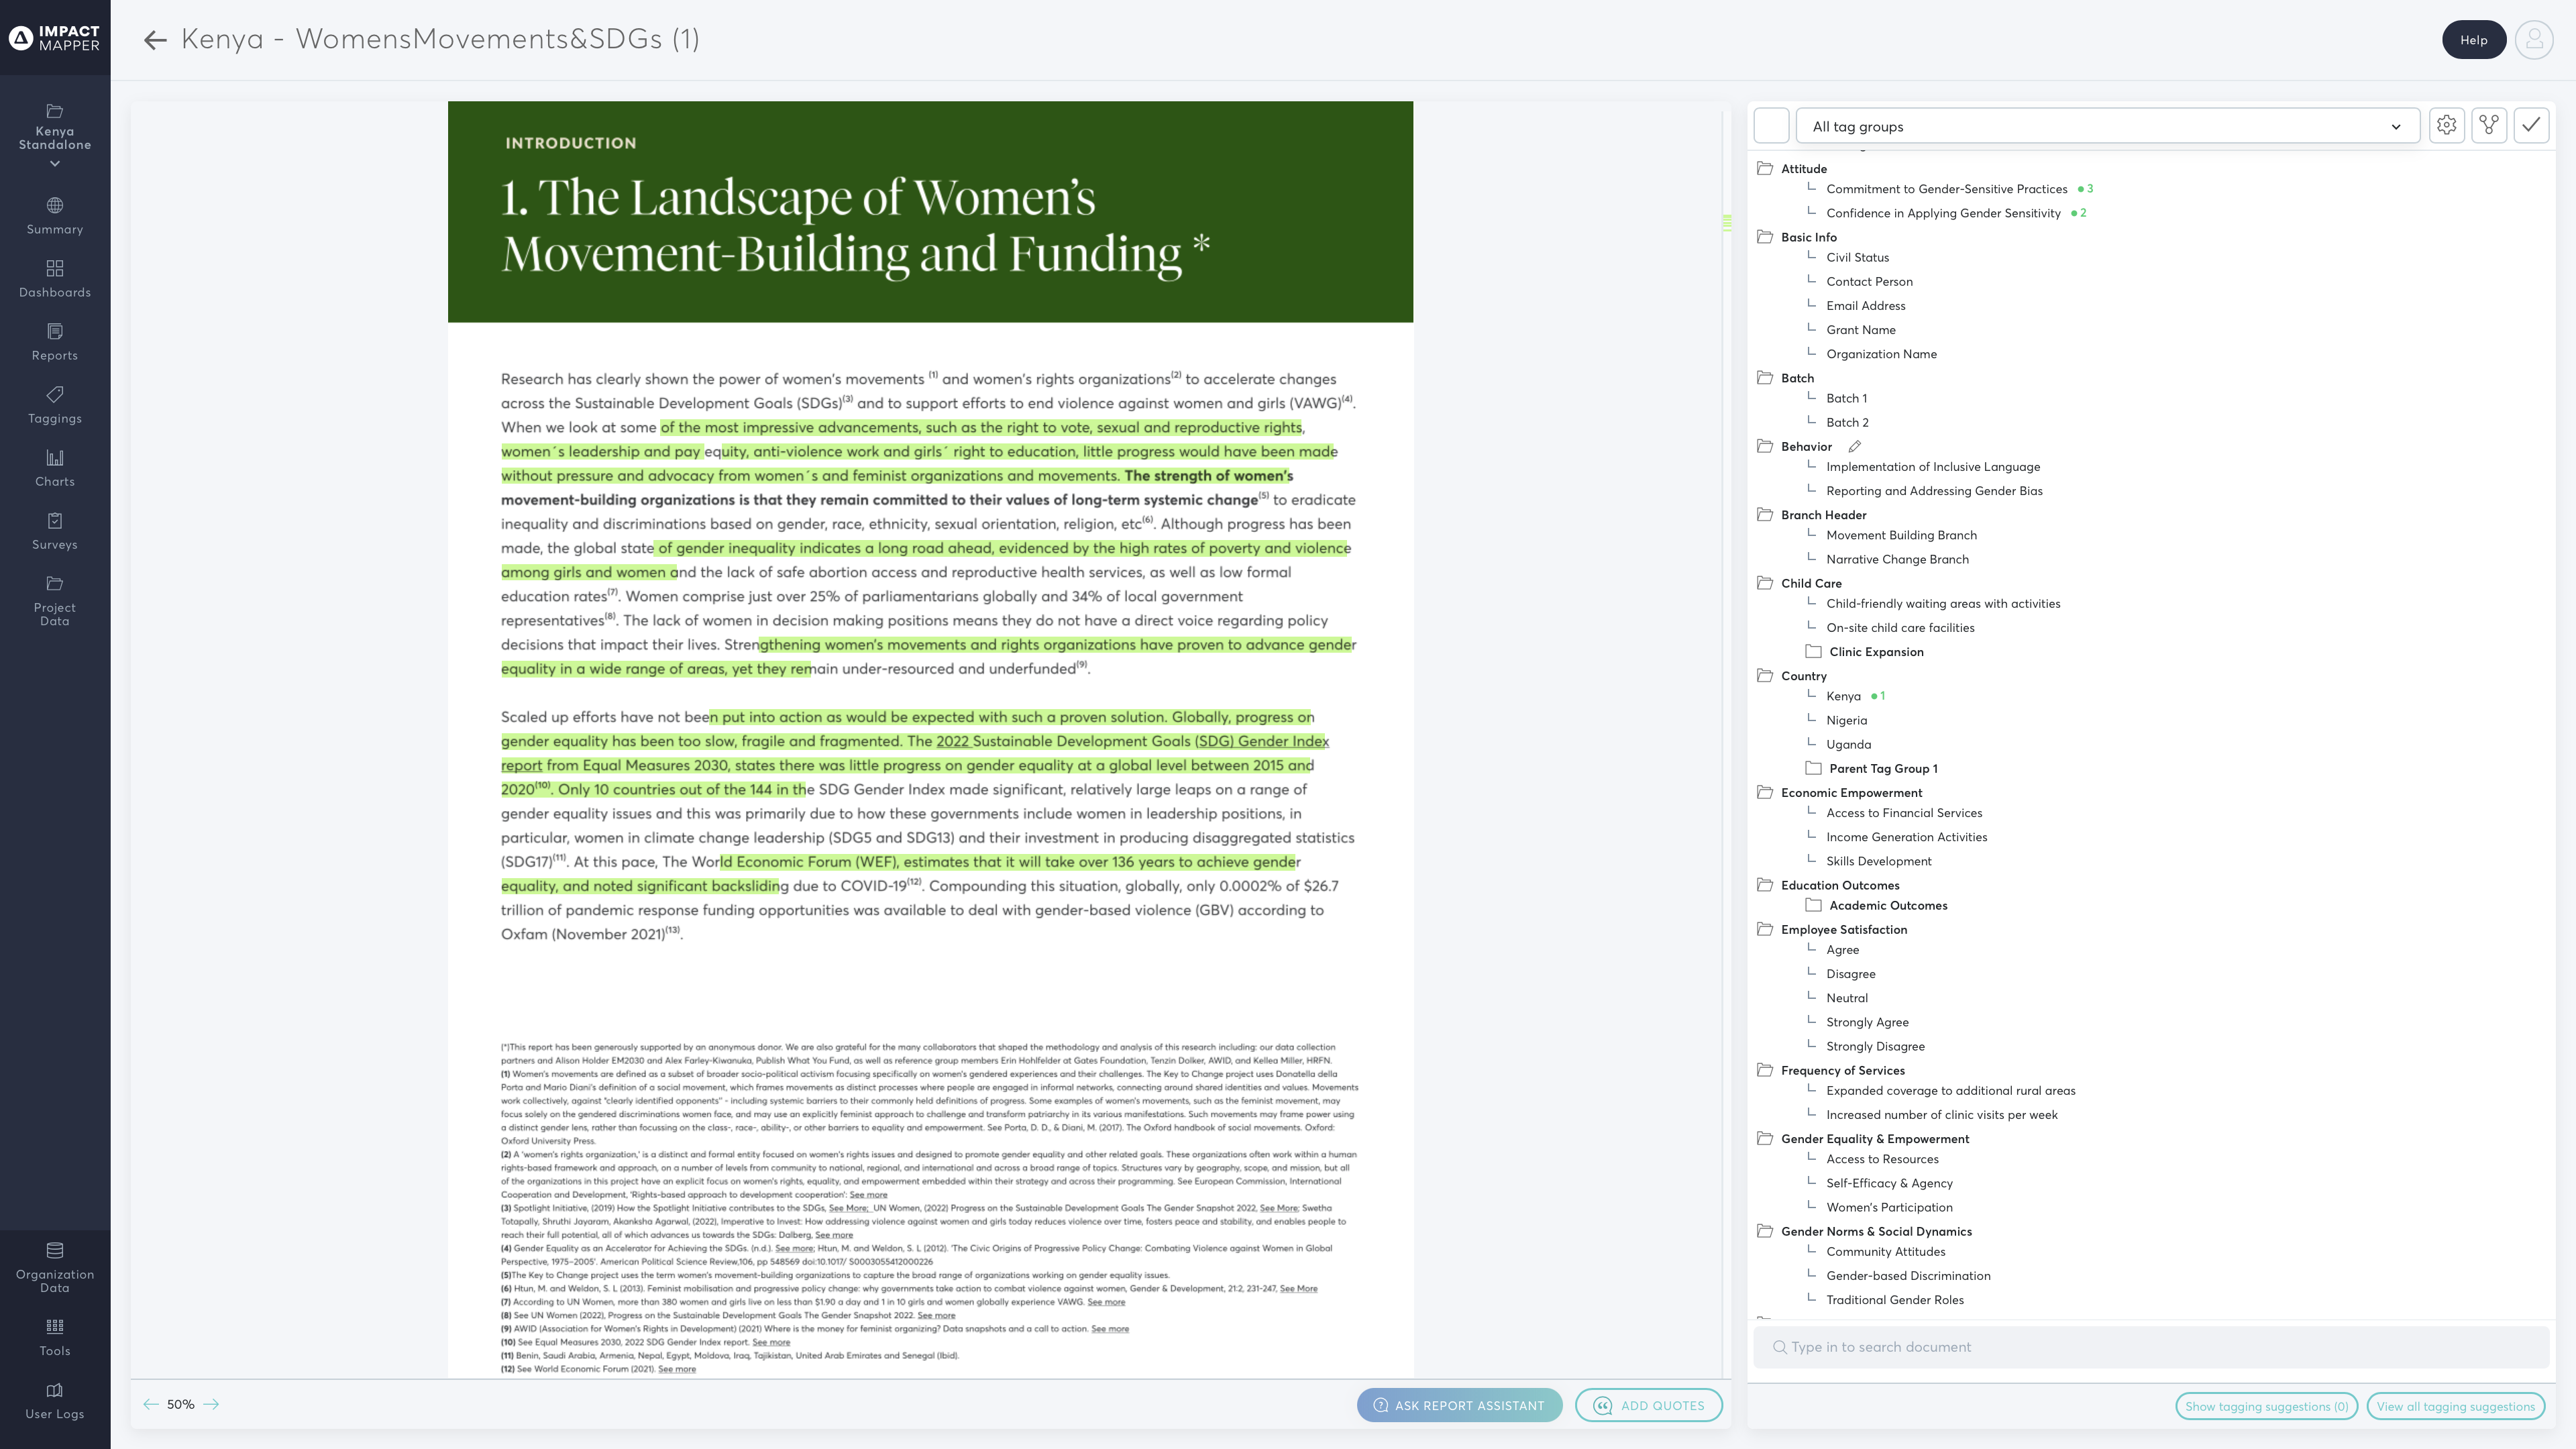
Task: Collapse the Behavior folder icon
Action: 1765,447
